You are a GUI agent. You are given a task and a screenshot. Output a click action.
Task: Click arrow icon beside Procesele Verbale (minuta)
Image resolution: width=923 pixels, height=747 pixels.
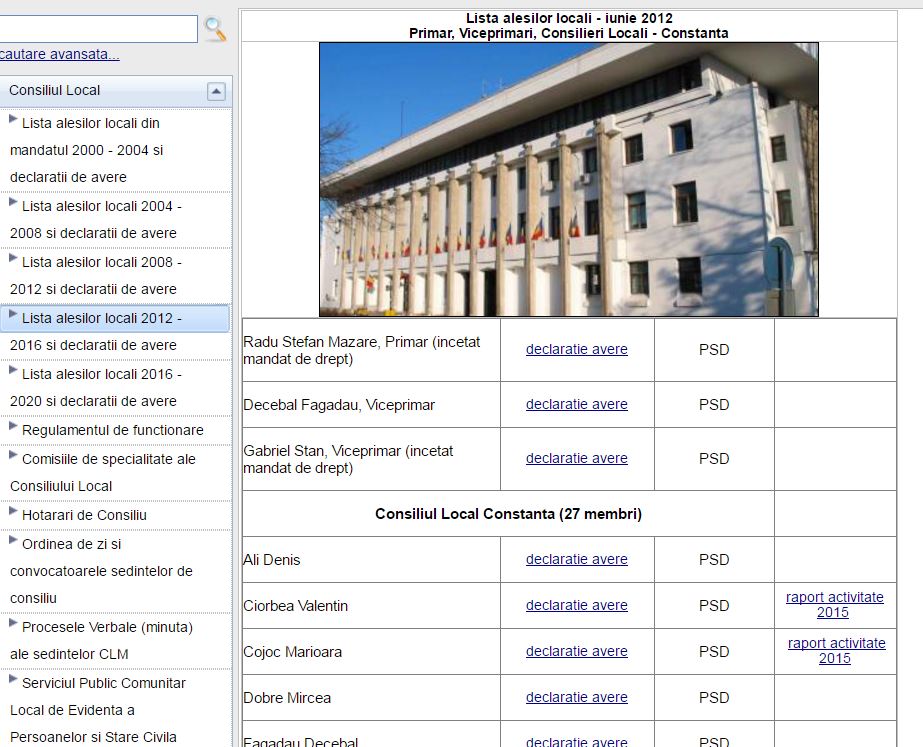click(13, 624)
